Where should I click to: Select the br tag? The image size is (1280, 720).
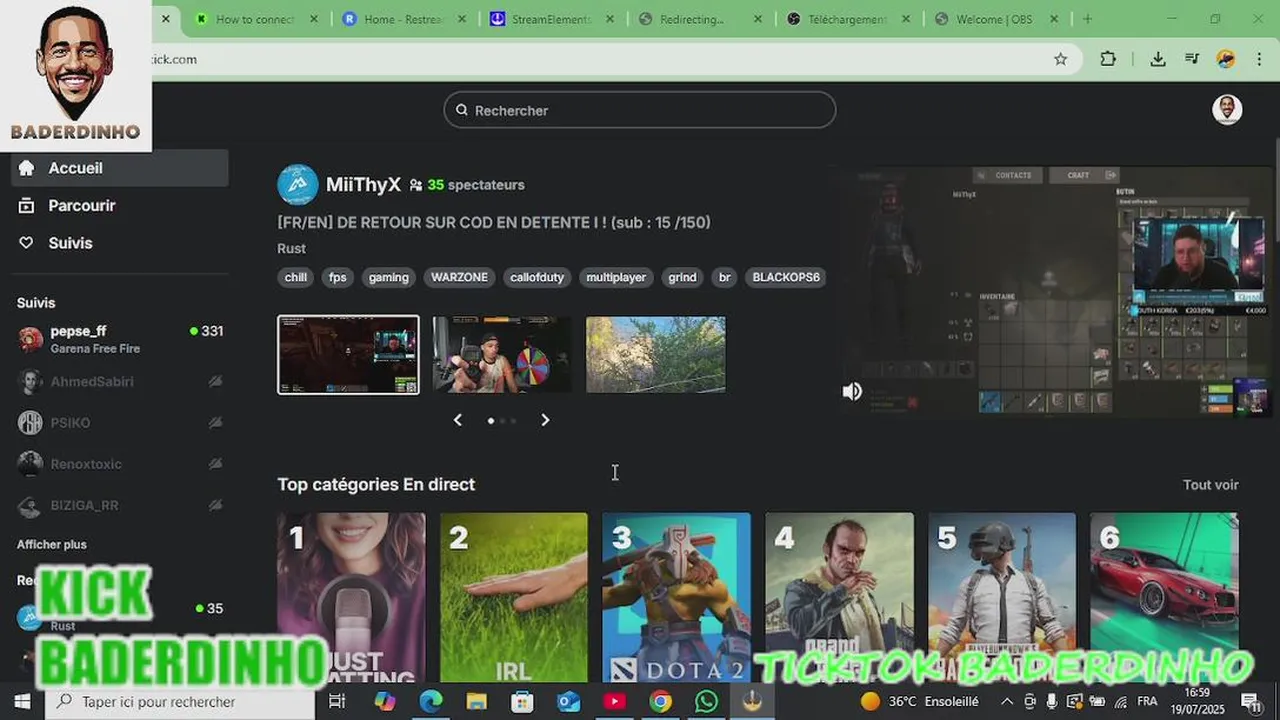click(724, 277)
